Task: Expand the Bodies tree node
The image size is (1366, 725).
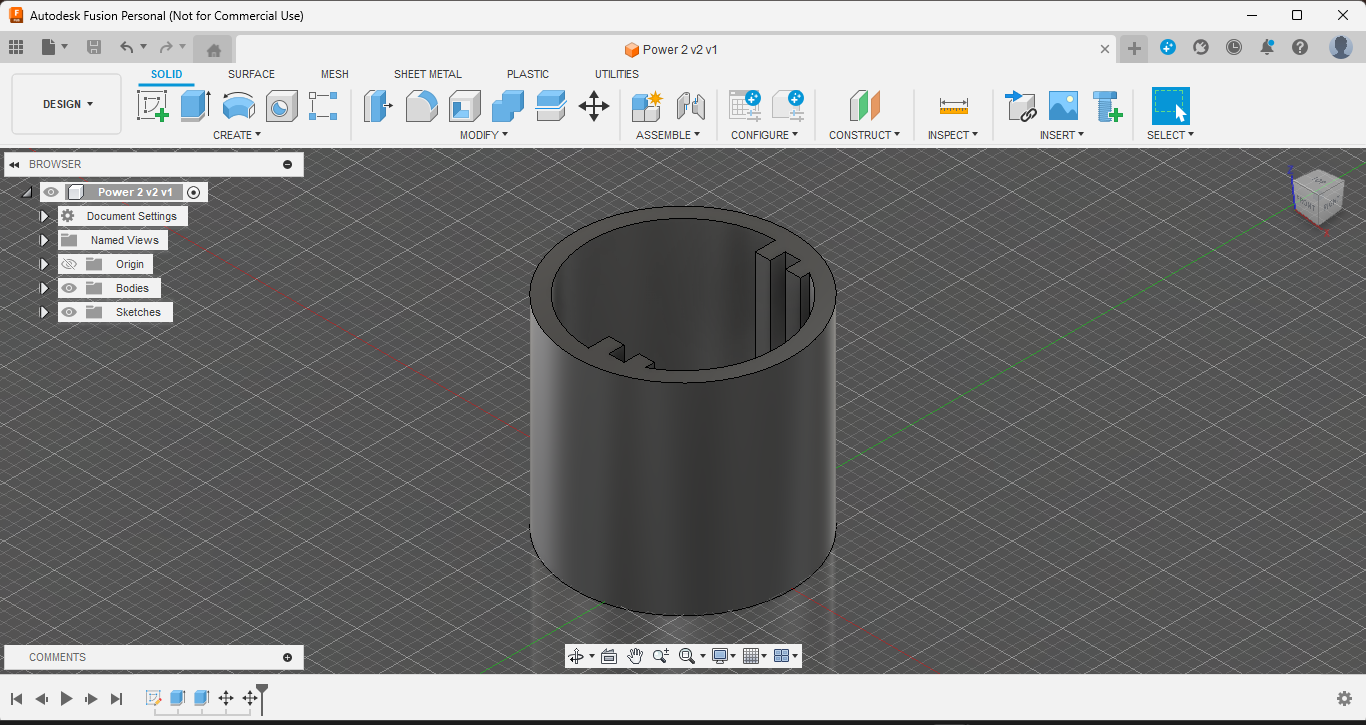Action: pos(44,288)
